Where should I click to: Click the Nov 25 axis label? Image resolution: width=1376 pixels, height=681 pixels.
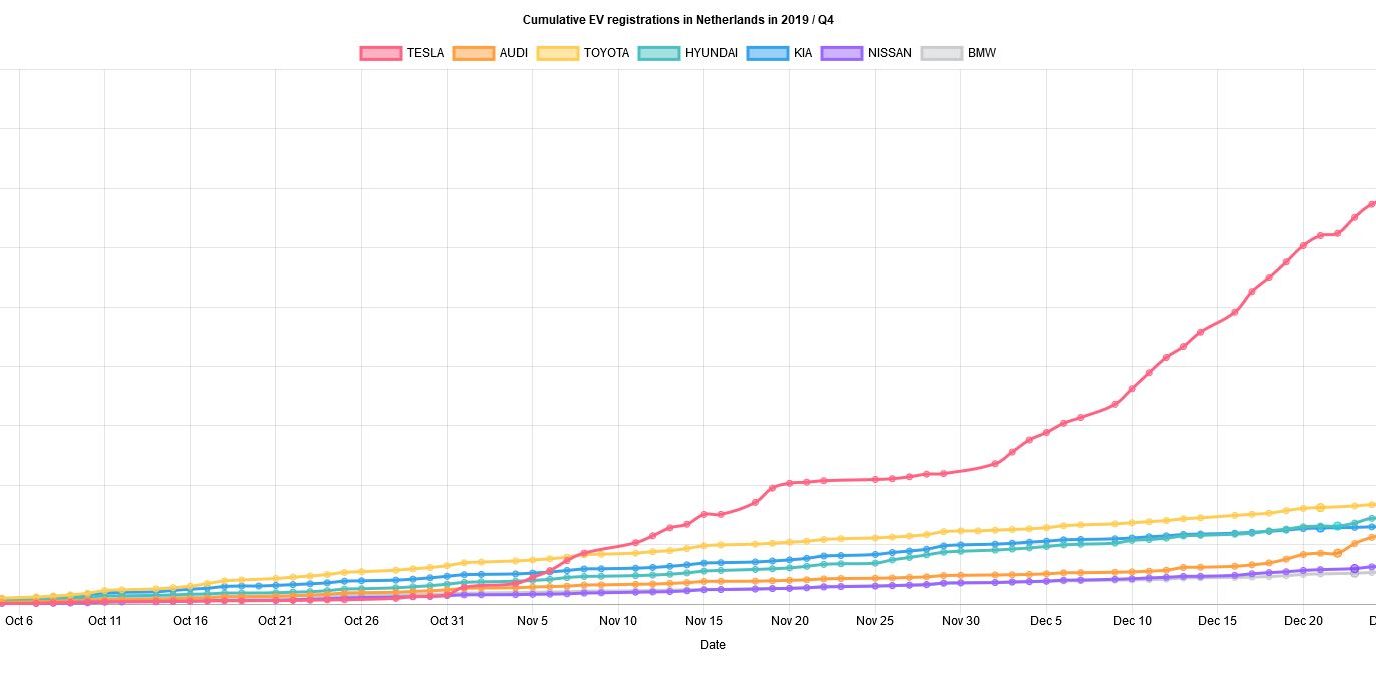coord(875,621)
